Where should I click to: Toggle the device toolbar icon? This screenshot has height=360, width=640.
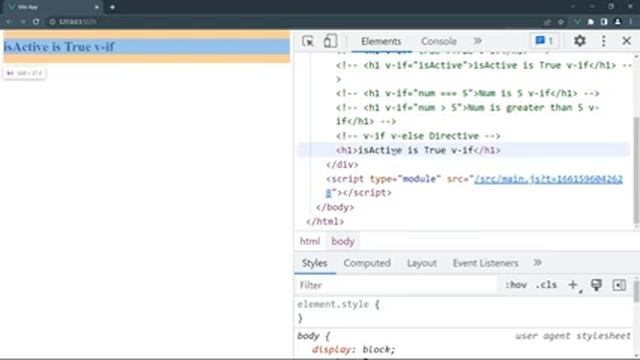[x=330, y=41]
